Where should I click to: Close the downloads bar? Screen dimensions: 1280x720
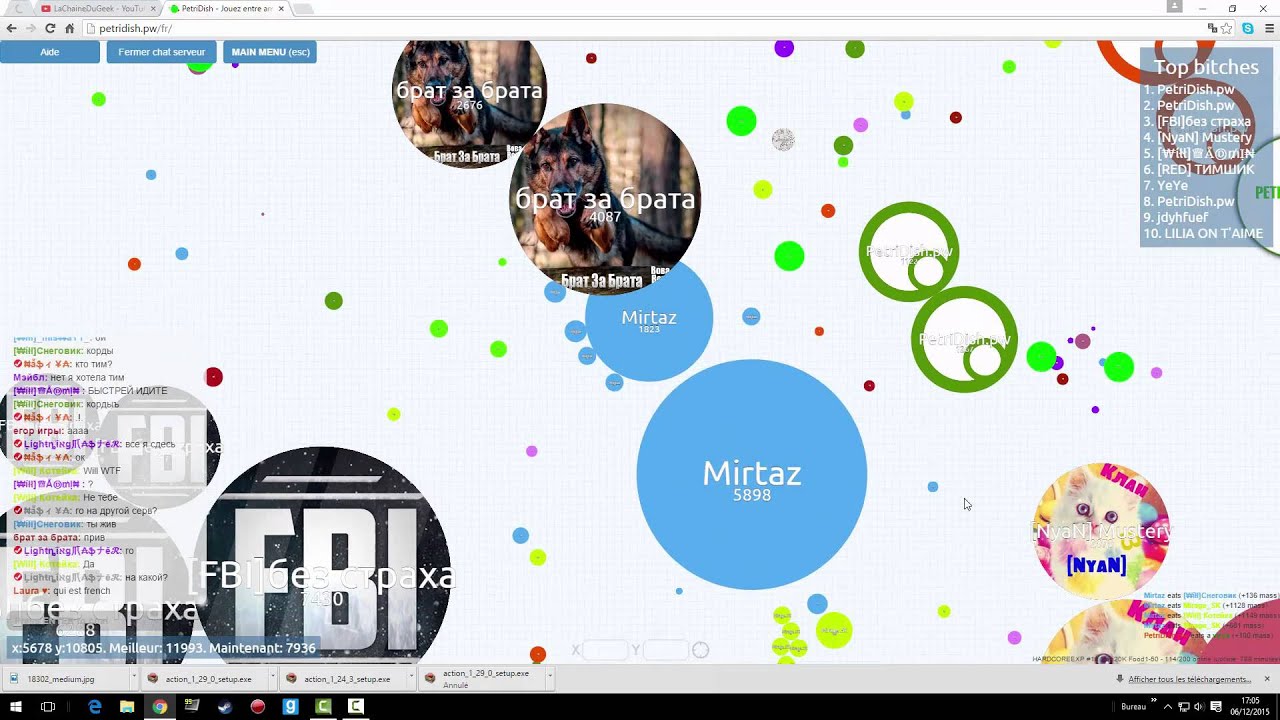1266,679
